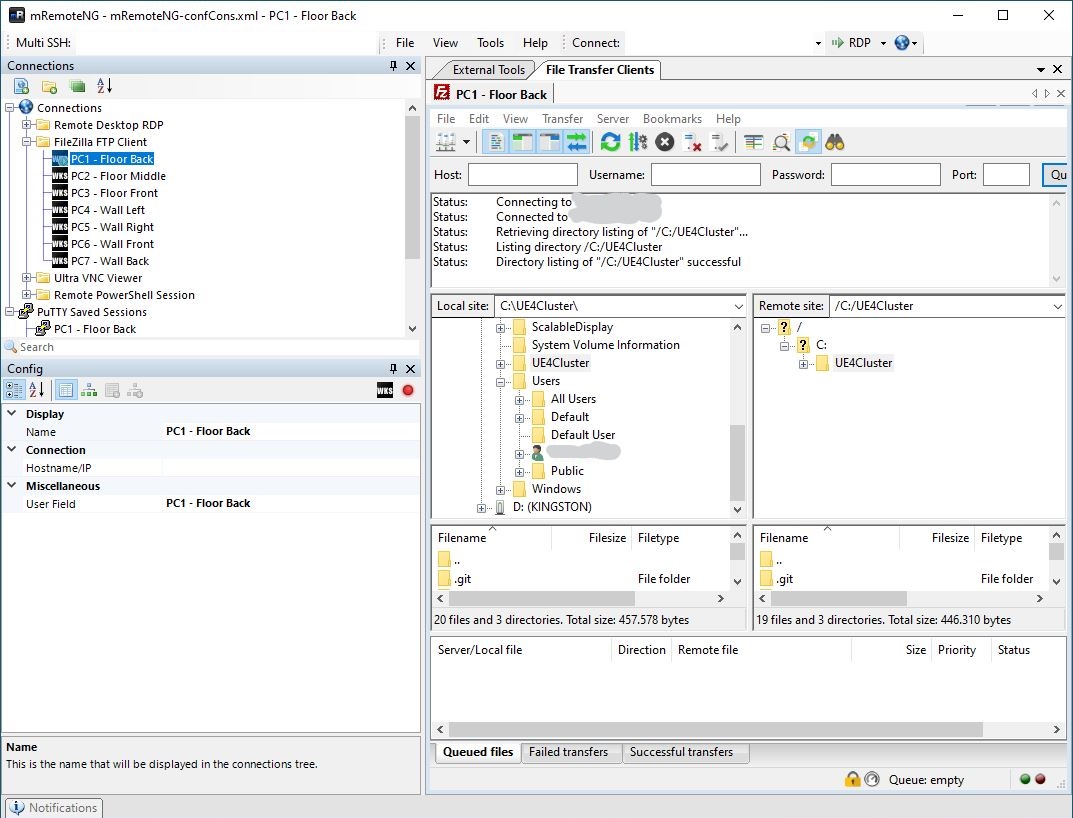This screenshot has height=818, width=1073.
Task: Click the globe icon in top toolbar
Action: tap(902, 42)
